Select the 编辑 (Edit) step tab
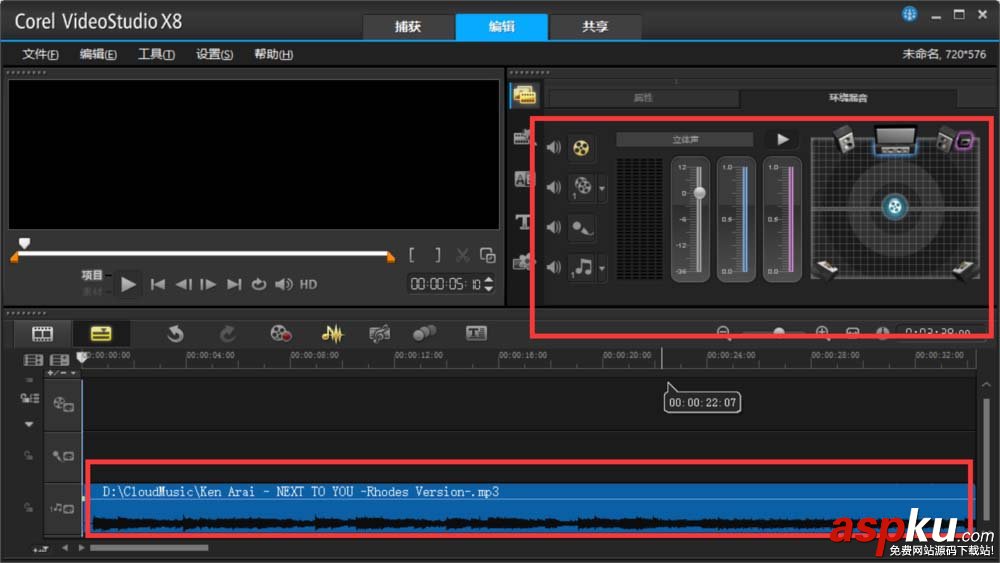Image resolution: width=1000 pixels, height=563 pixels. 502,26
